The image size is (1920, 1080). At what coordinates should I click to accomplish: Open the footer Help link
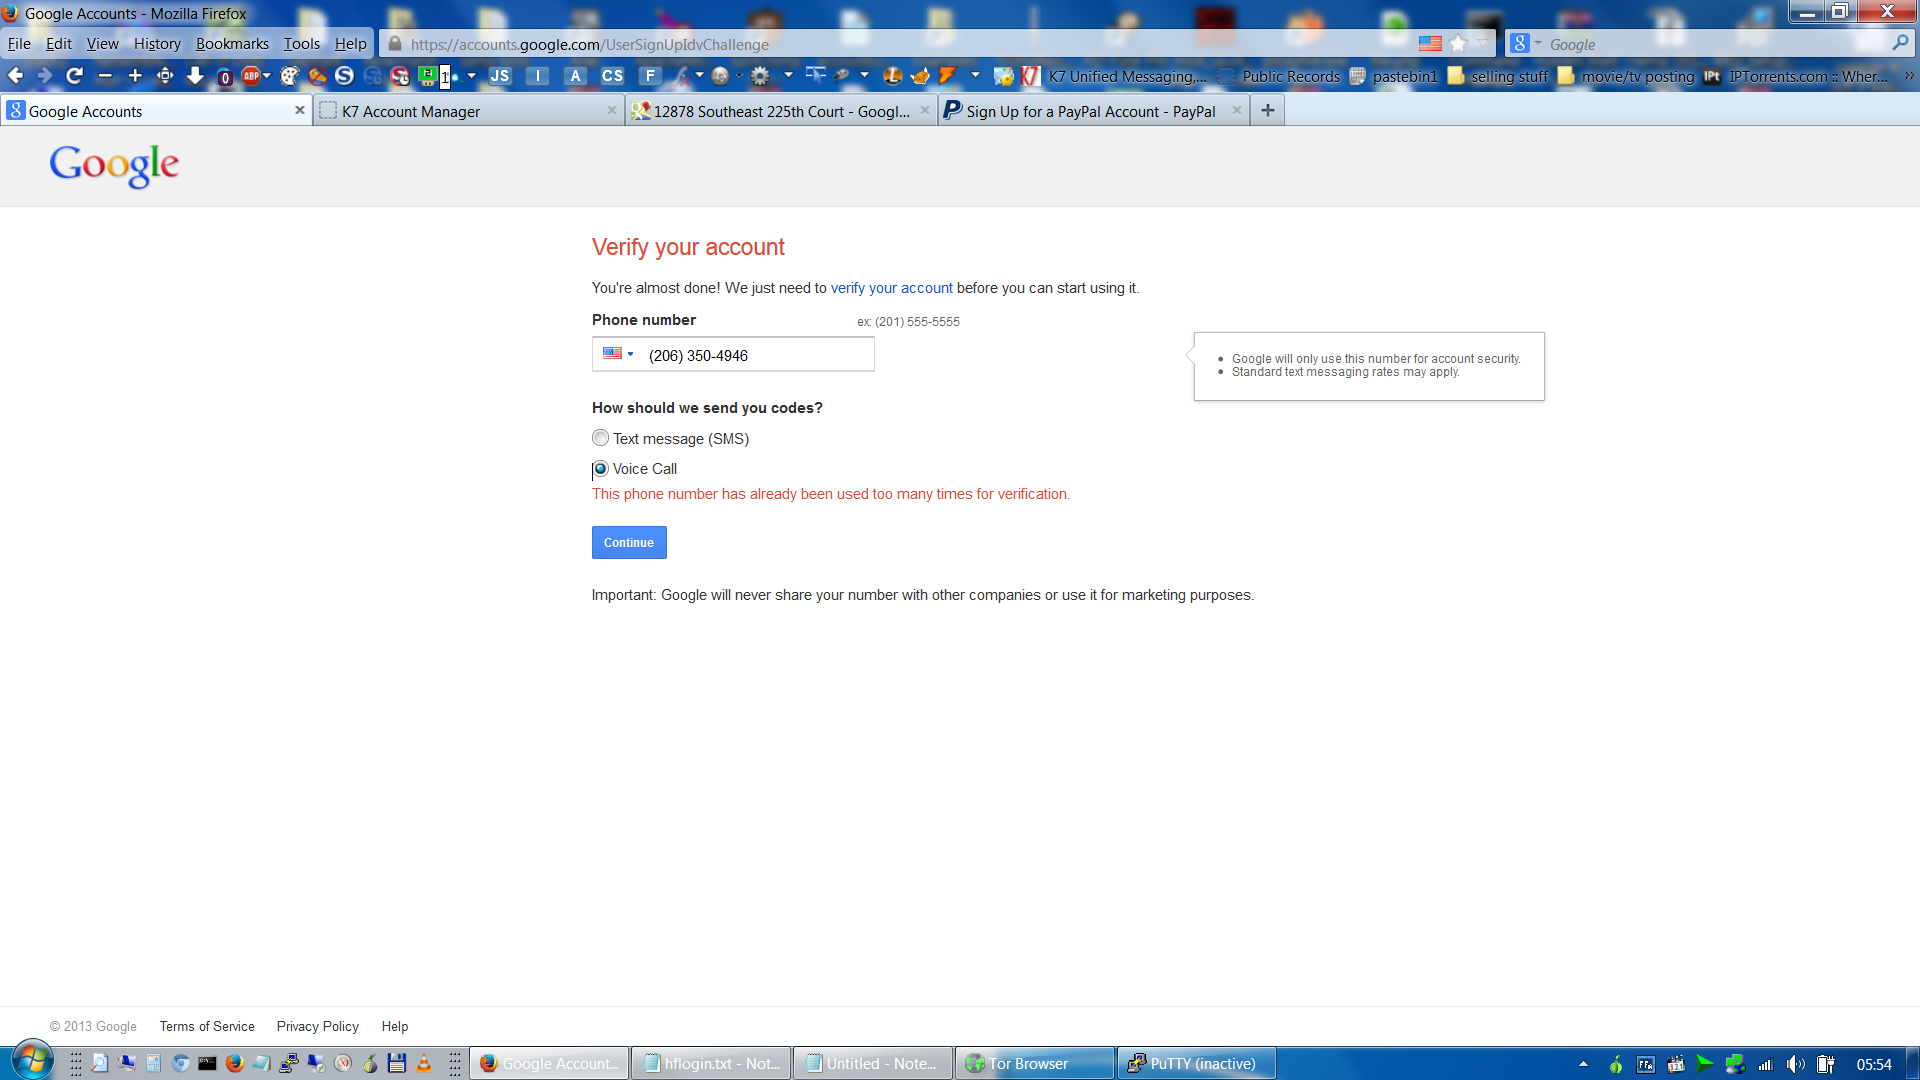394,1027
